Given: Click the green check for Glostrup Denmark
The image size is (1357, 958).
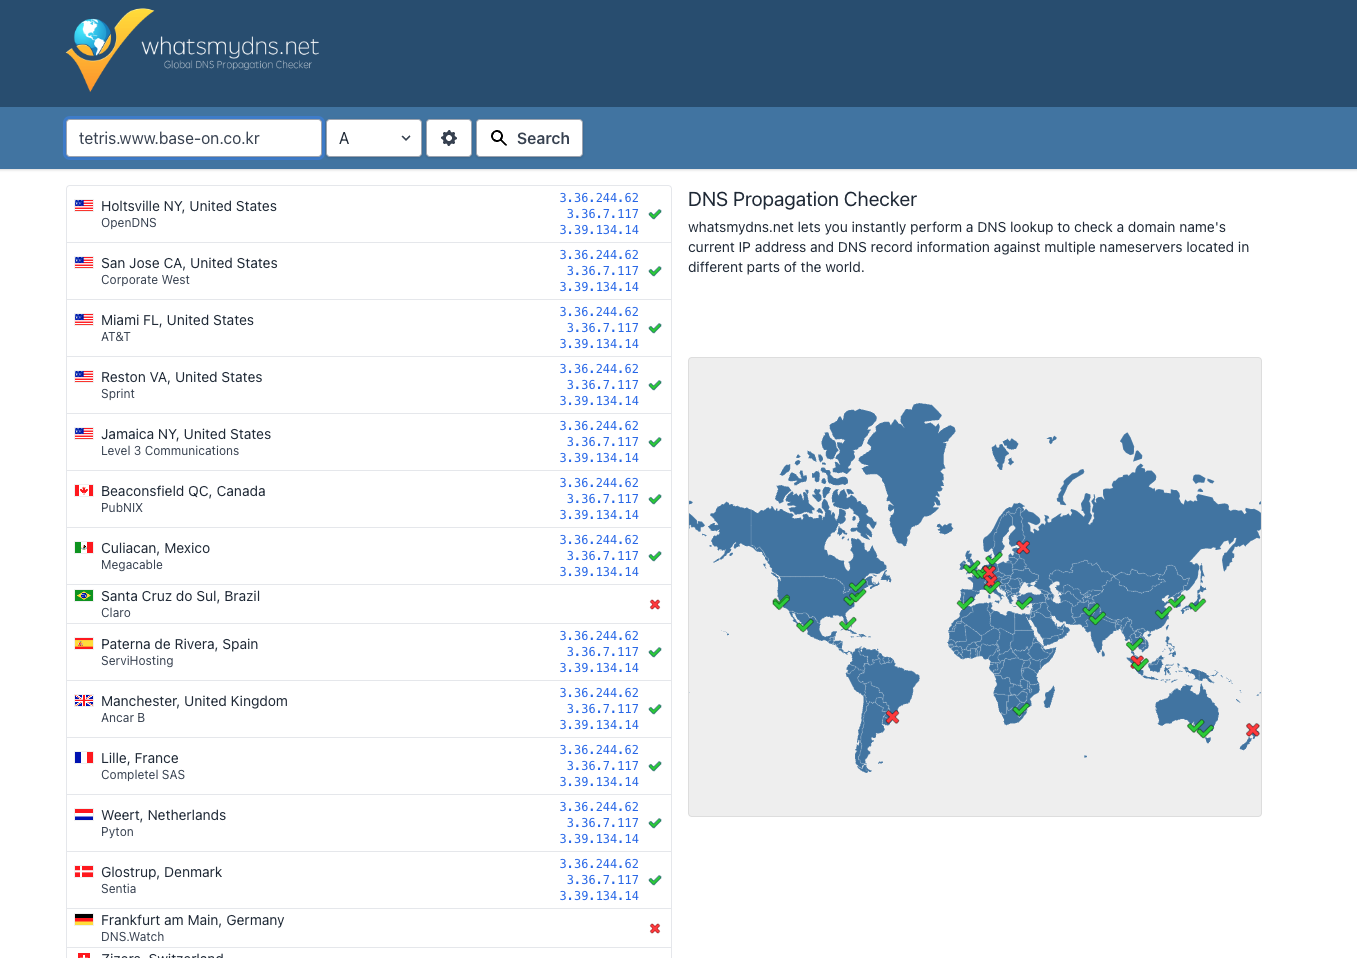Looking at the screenshot, I should 655,880.
